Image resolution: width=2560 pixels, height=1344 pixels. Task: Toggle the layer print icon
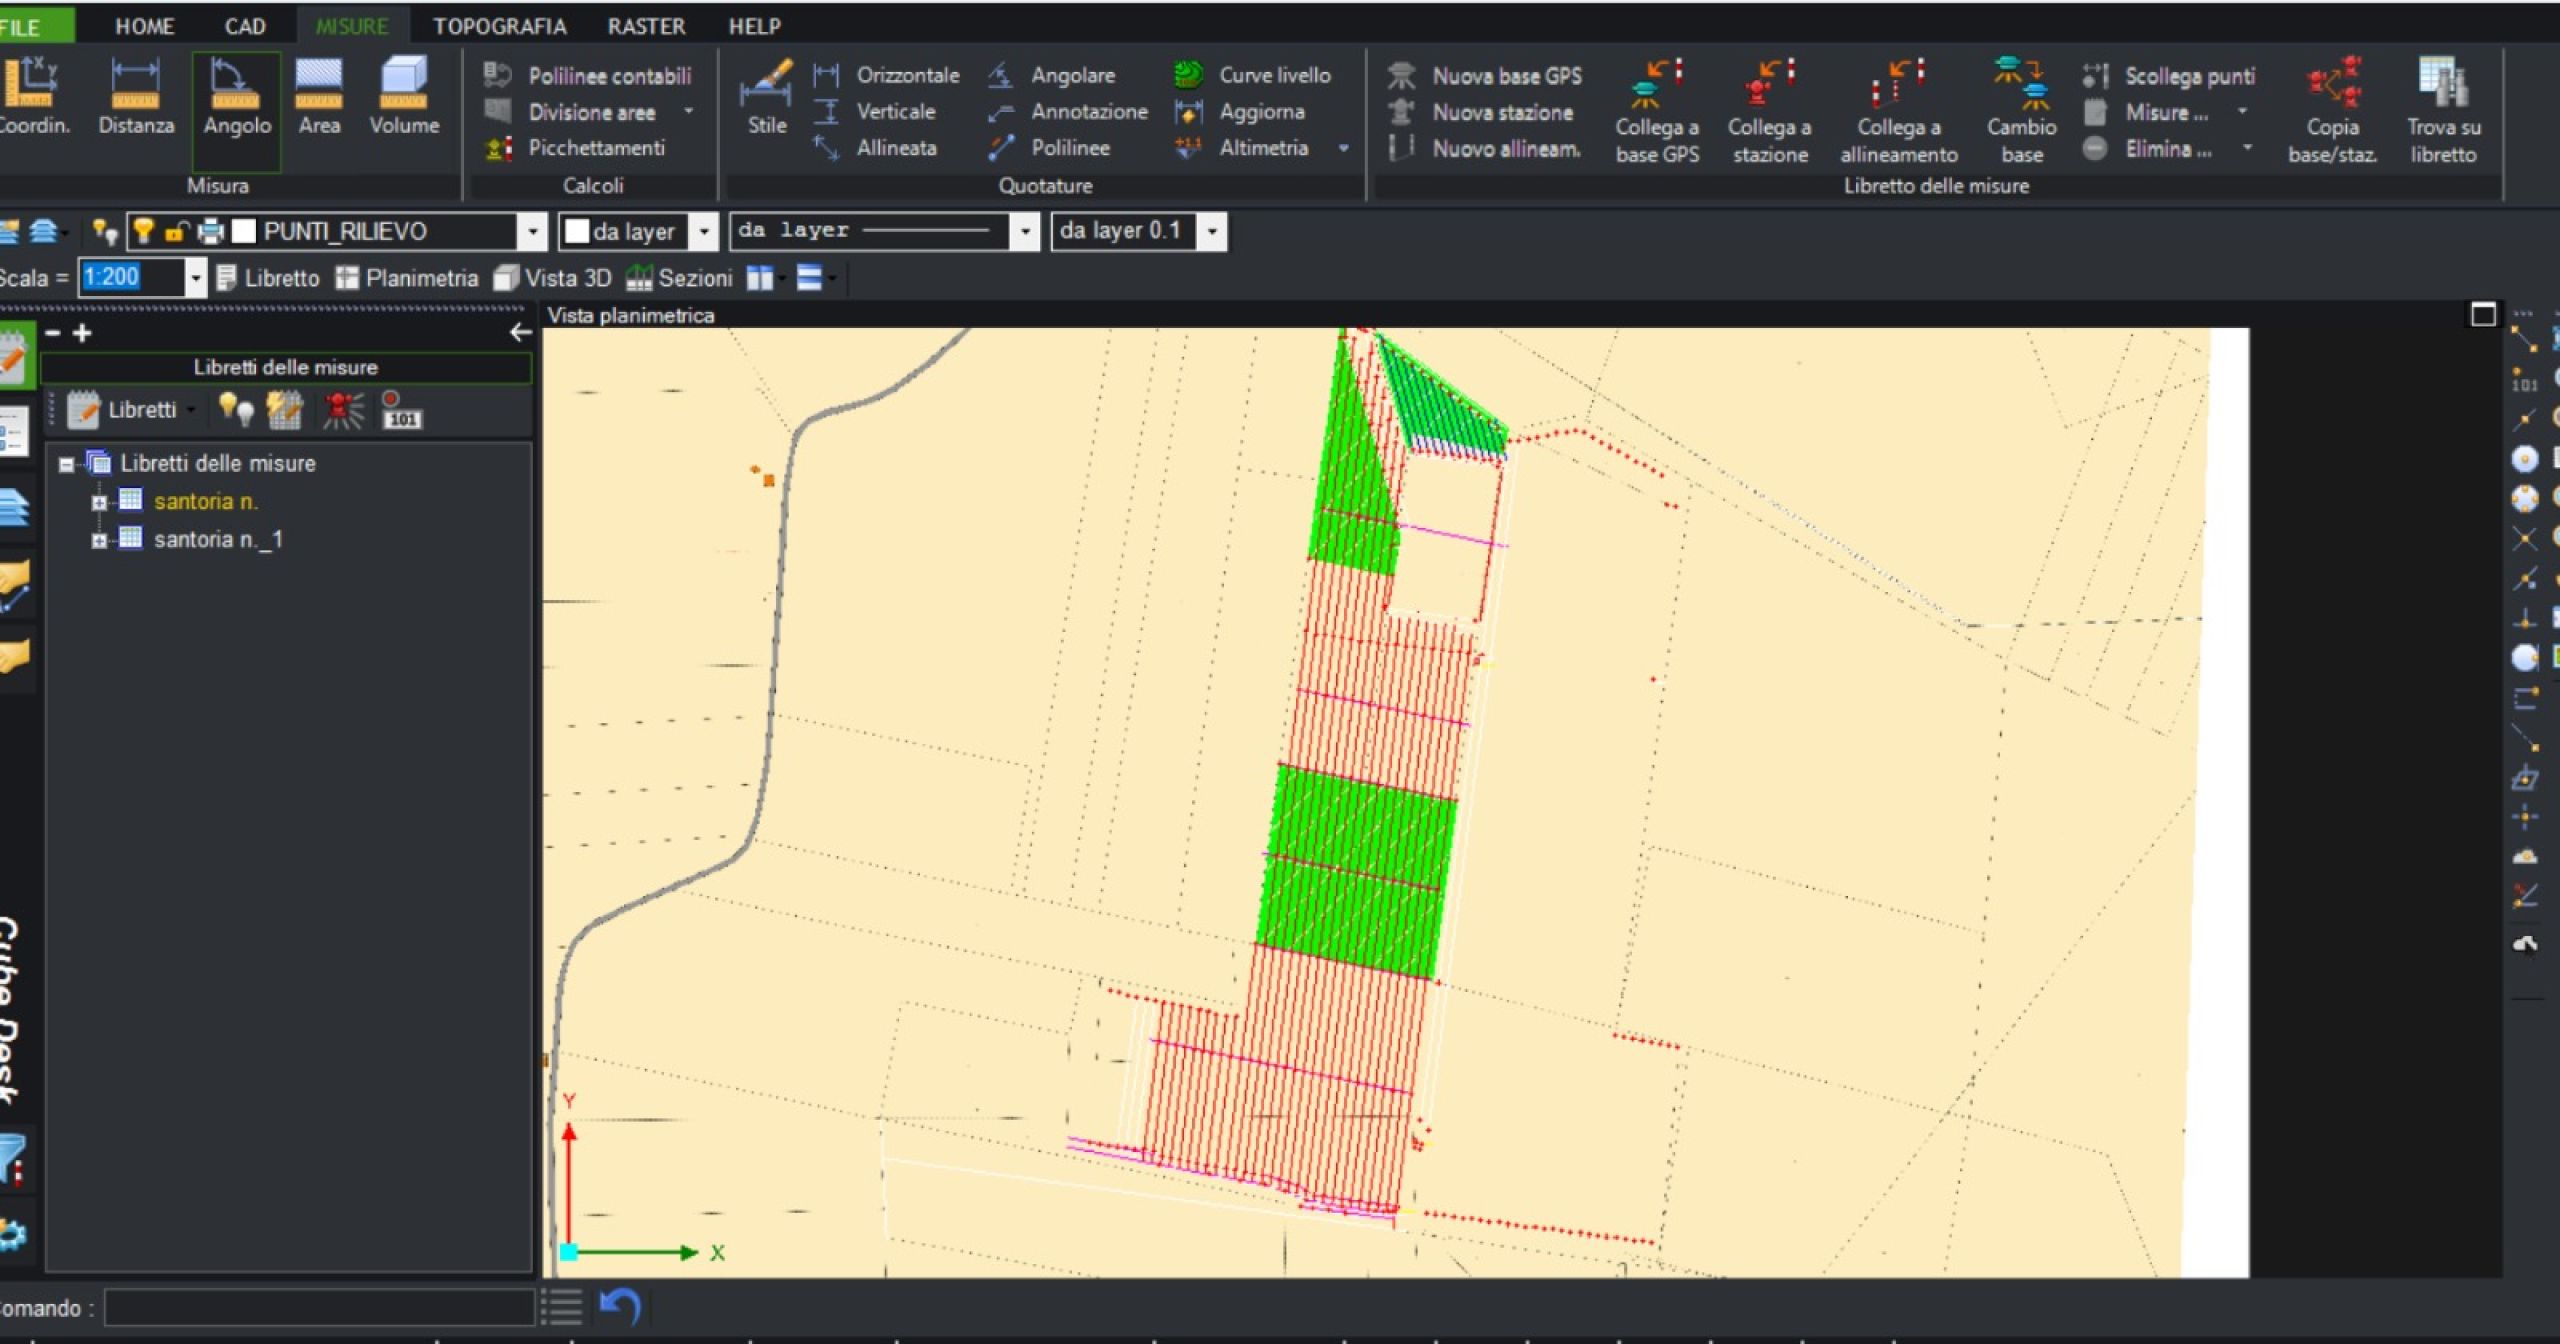point(210,231)
